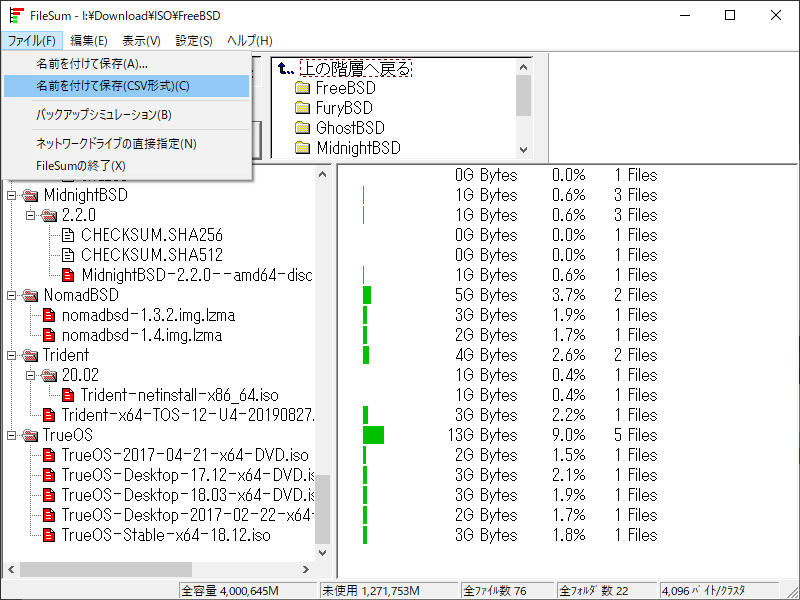This screenshot has width=800, height=600.
Task: Click the MidnightBSD folder icon in tree
Action: [x=31, y=195]
